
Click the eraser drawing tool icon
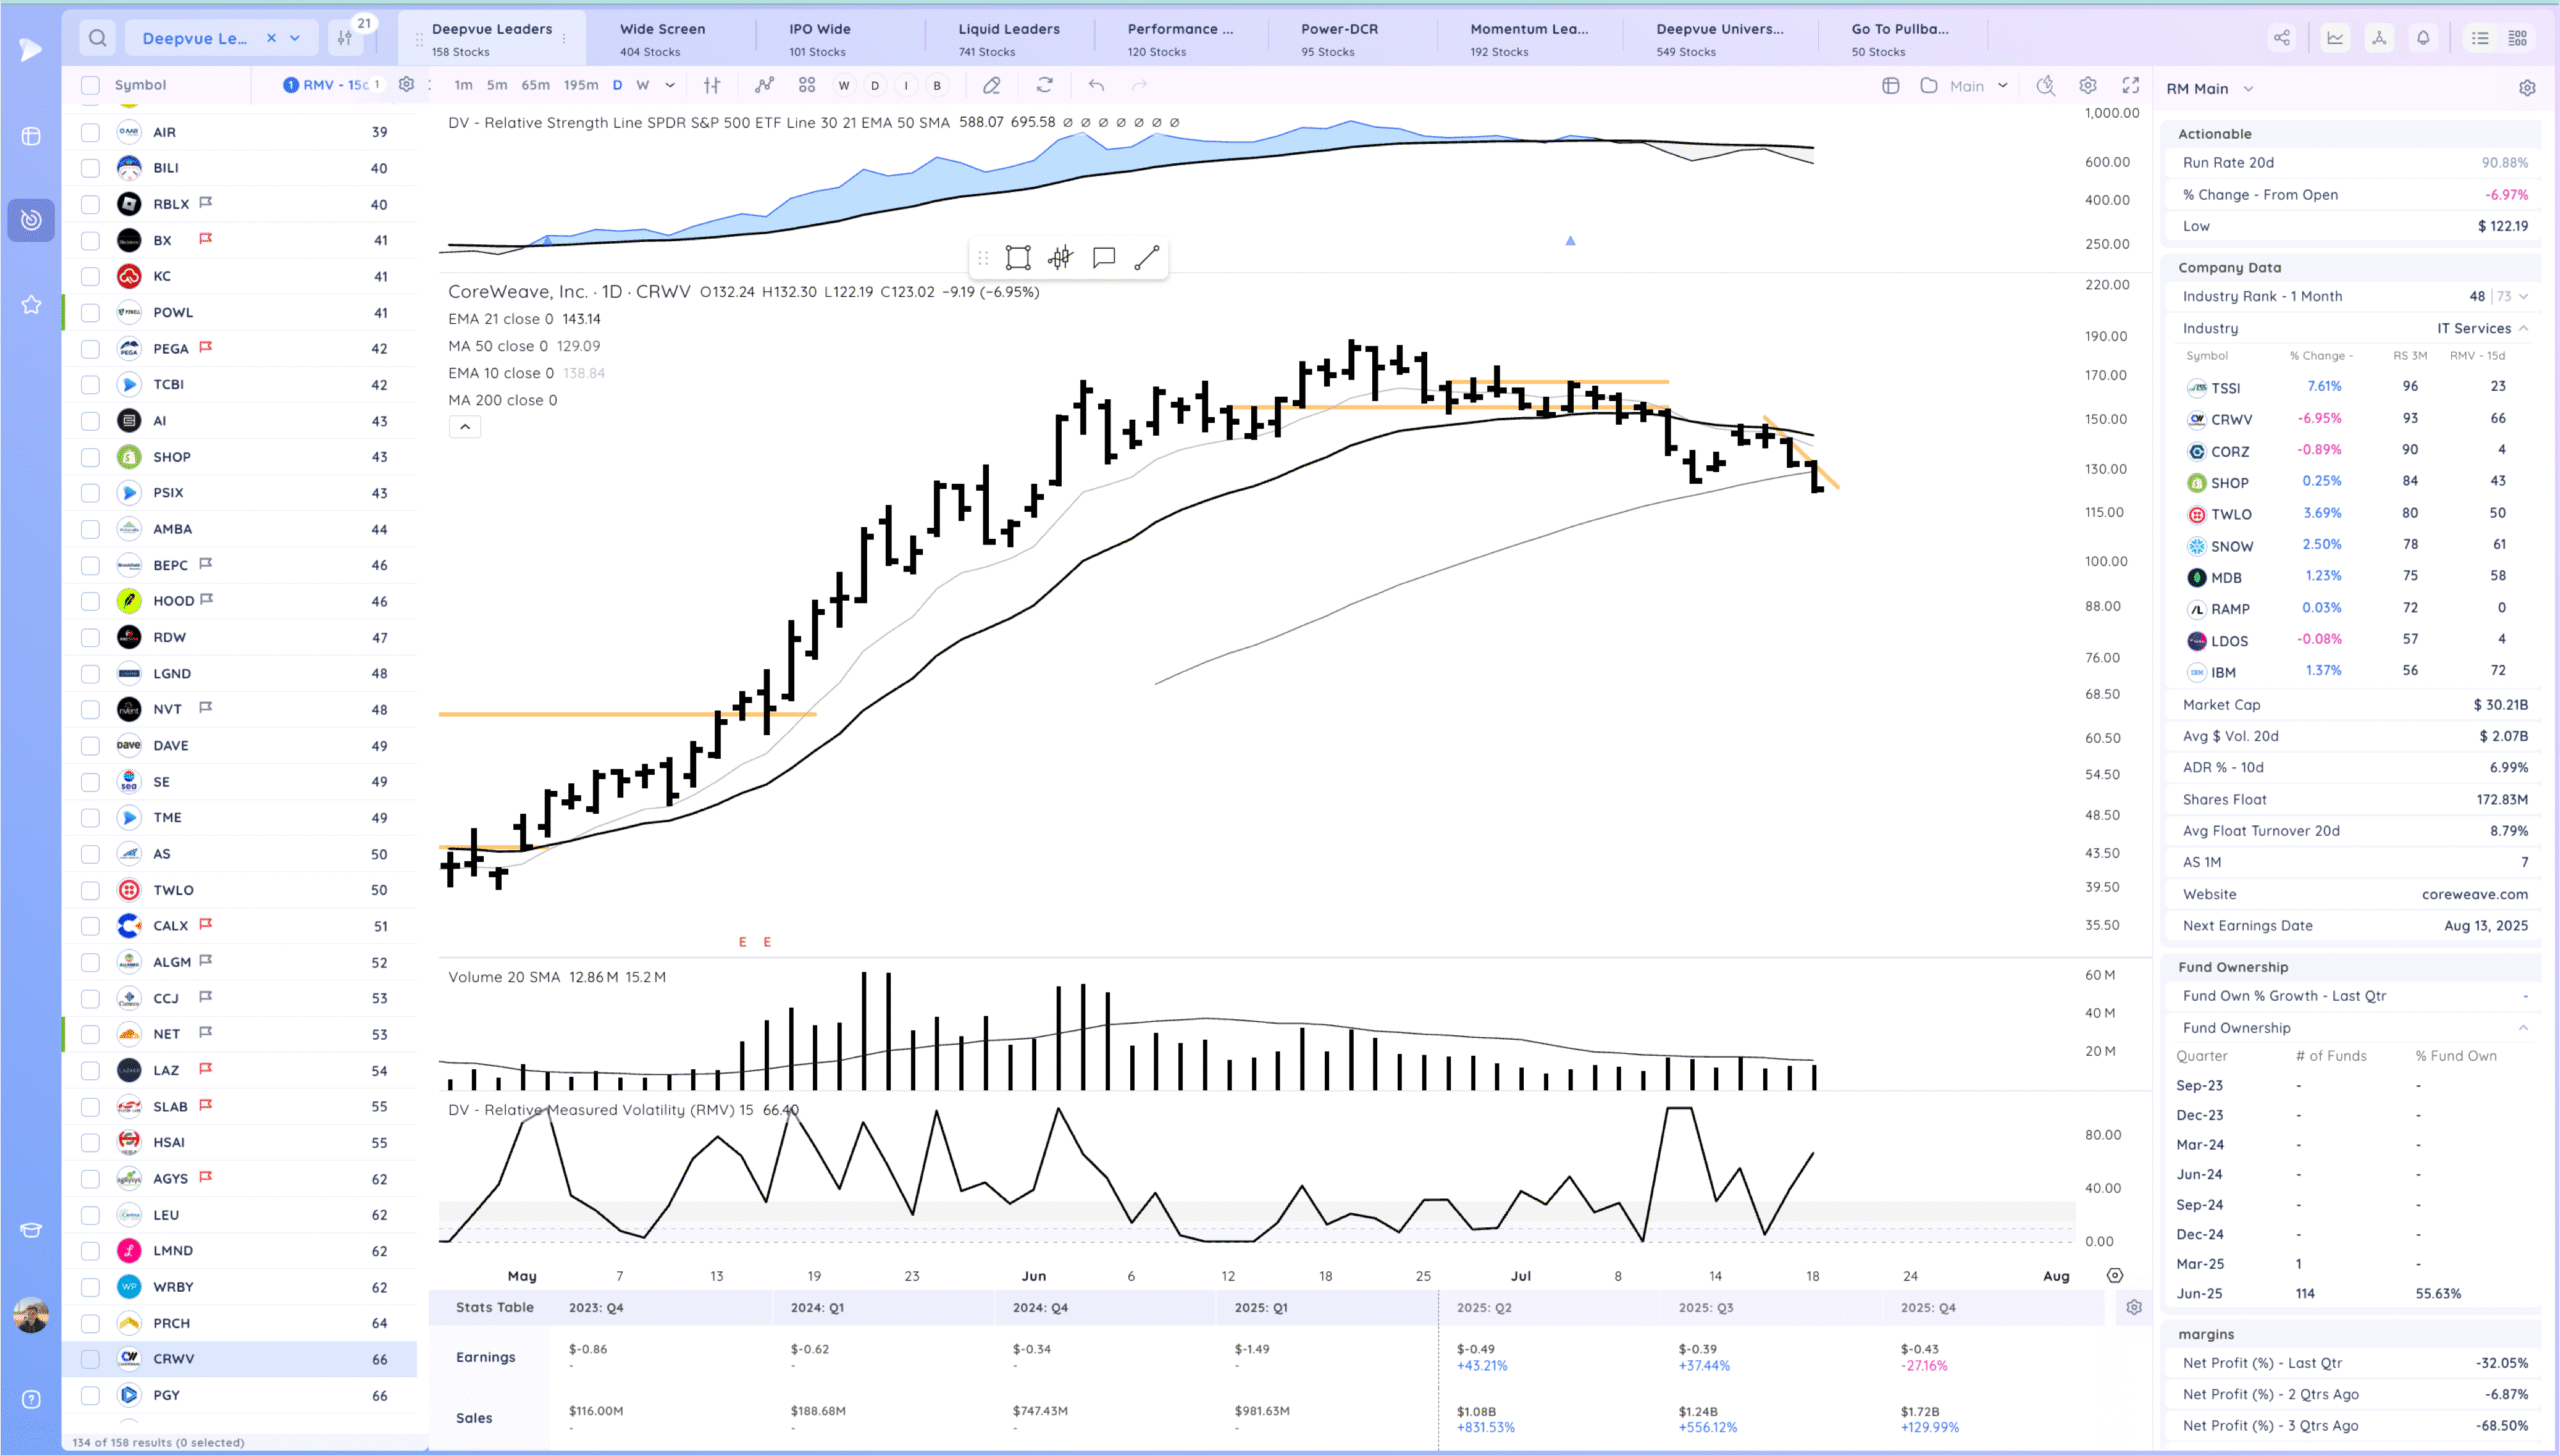coord(991,85)
